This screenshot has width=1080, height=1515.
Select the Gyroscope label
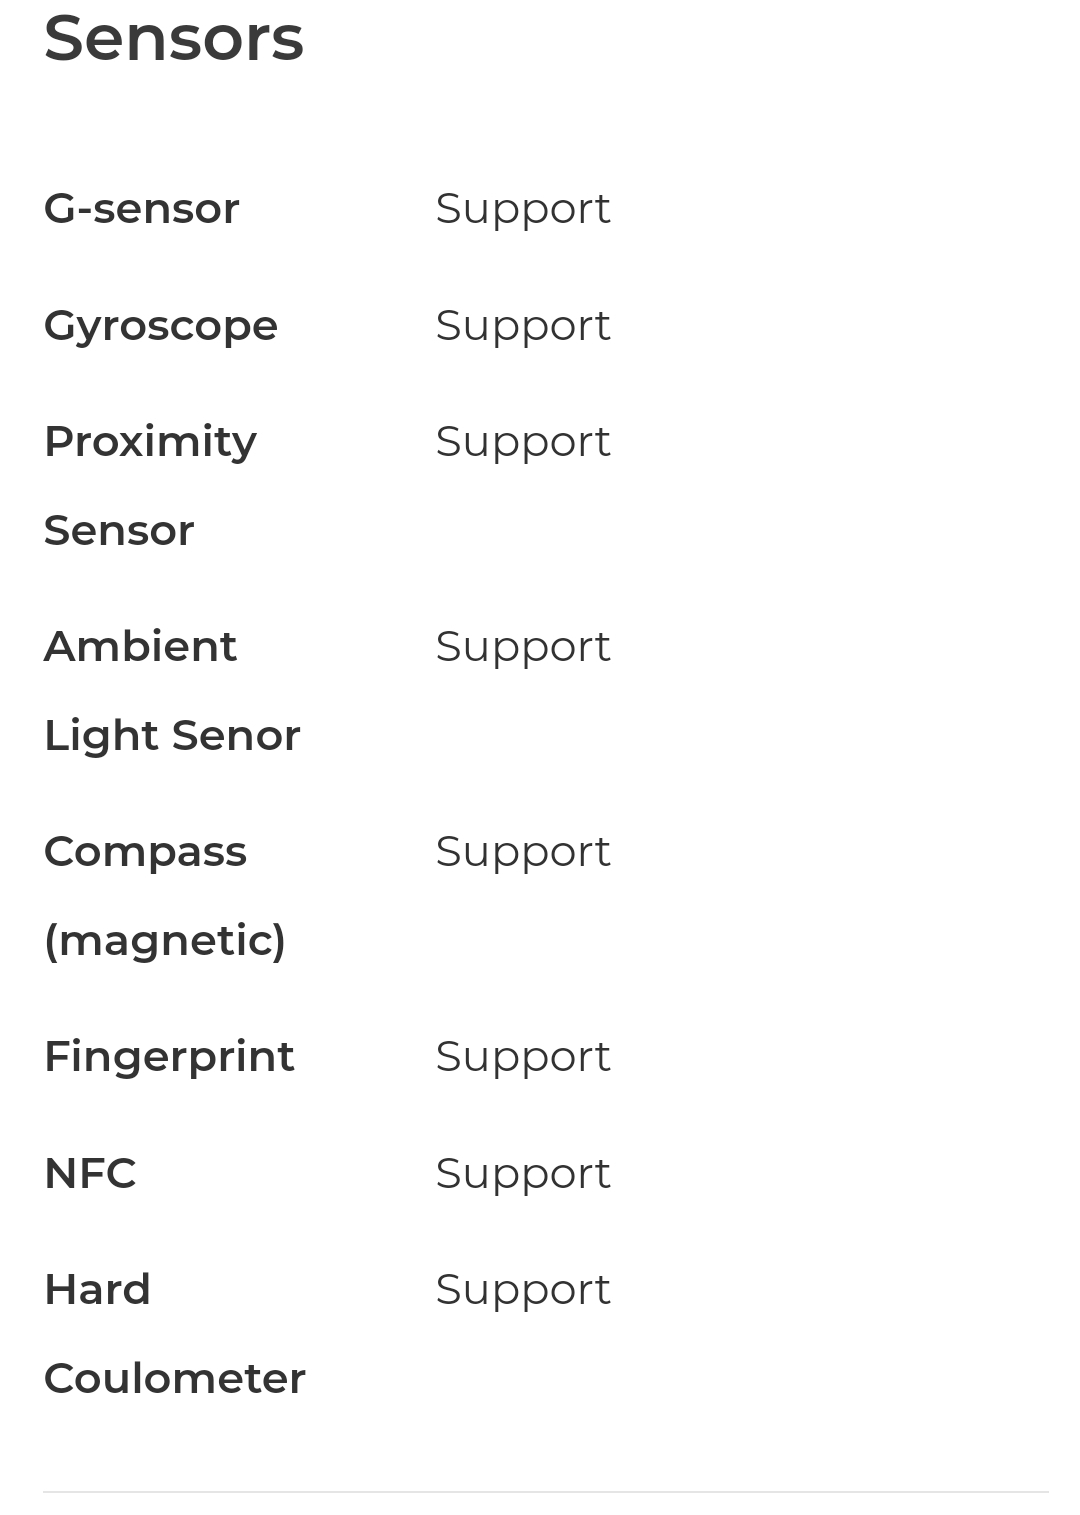[x=161, y=327]
